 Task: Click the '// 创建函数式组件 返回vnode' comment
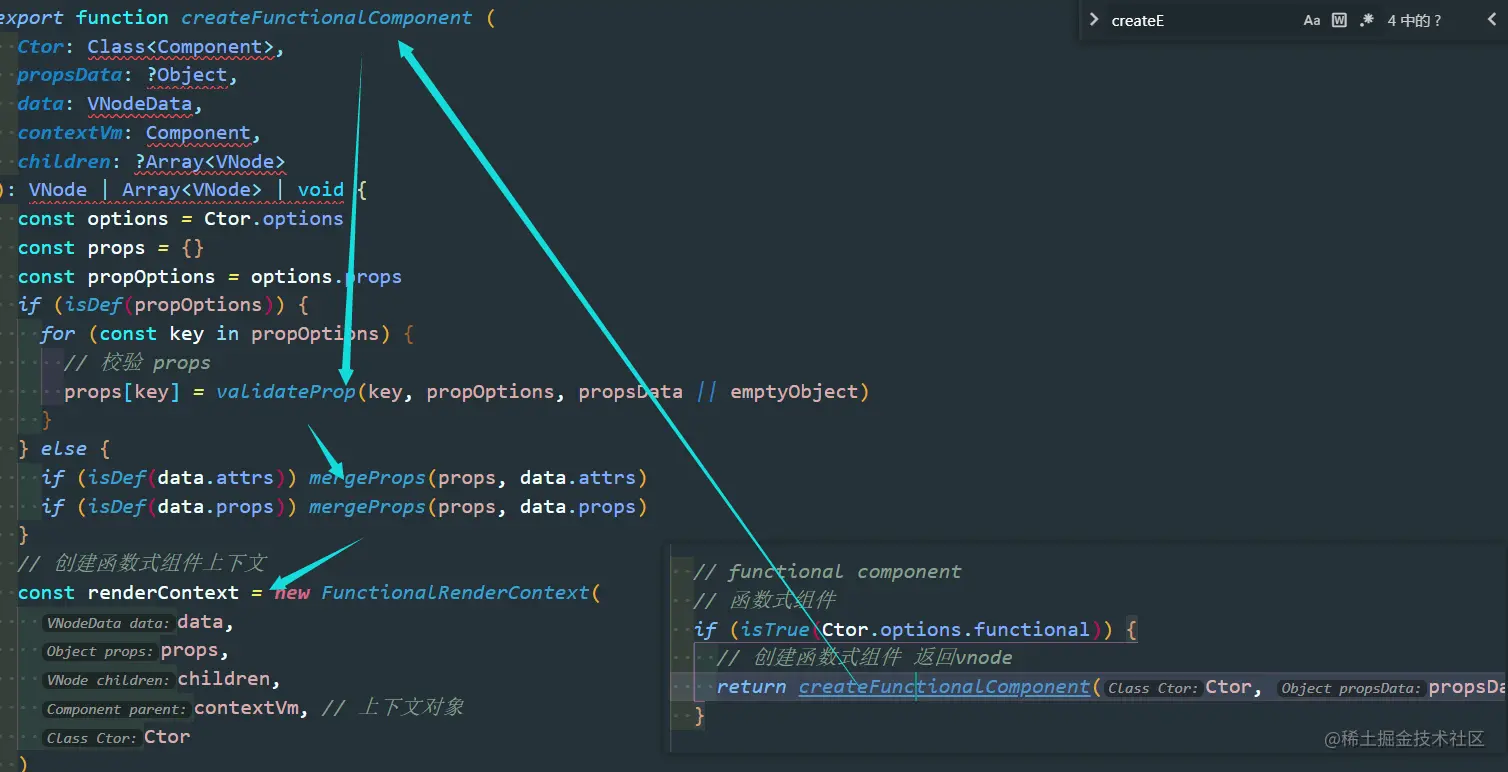tap(865, 657)
